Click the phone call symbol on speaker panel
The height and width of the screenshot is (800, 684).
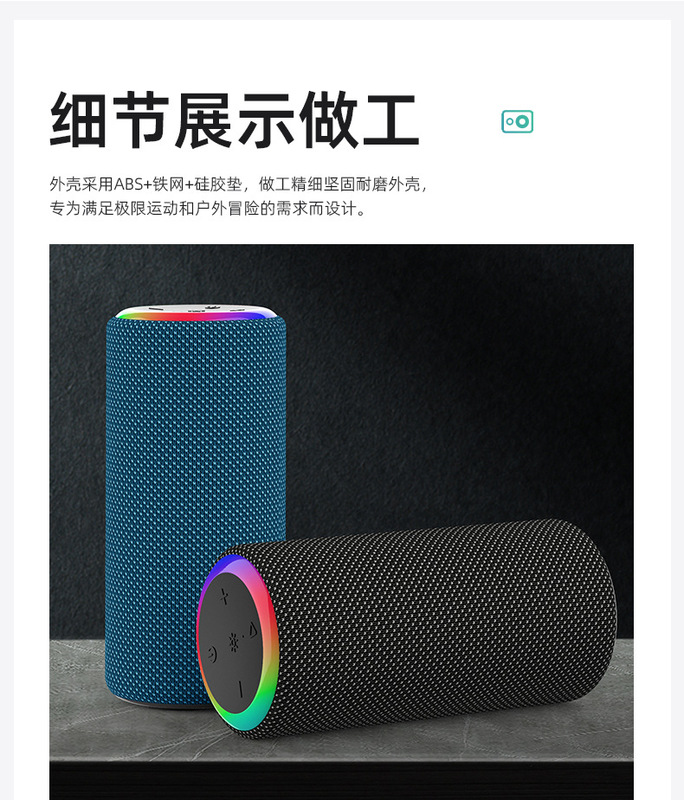click(212, 655)
